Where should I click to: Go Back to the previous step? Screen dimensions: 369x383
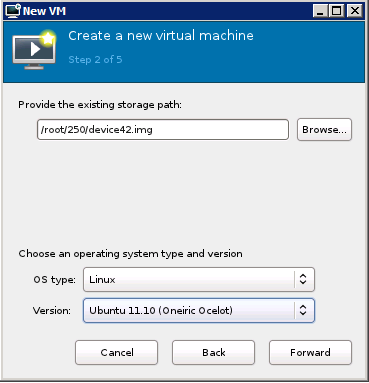point(213,352)
